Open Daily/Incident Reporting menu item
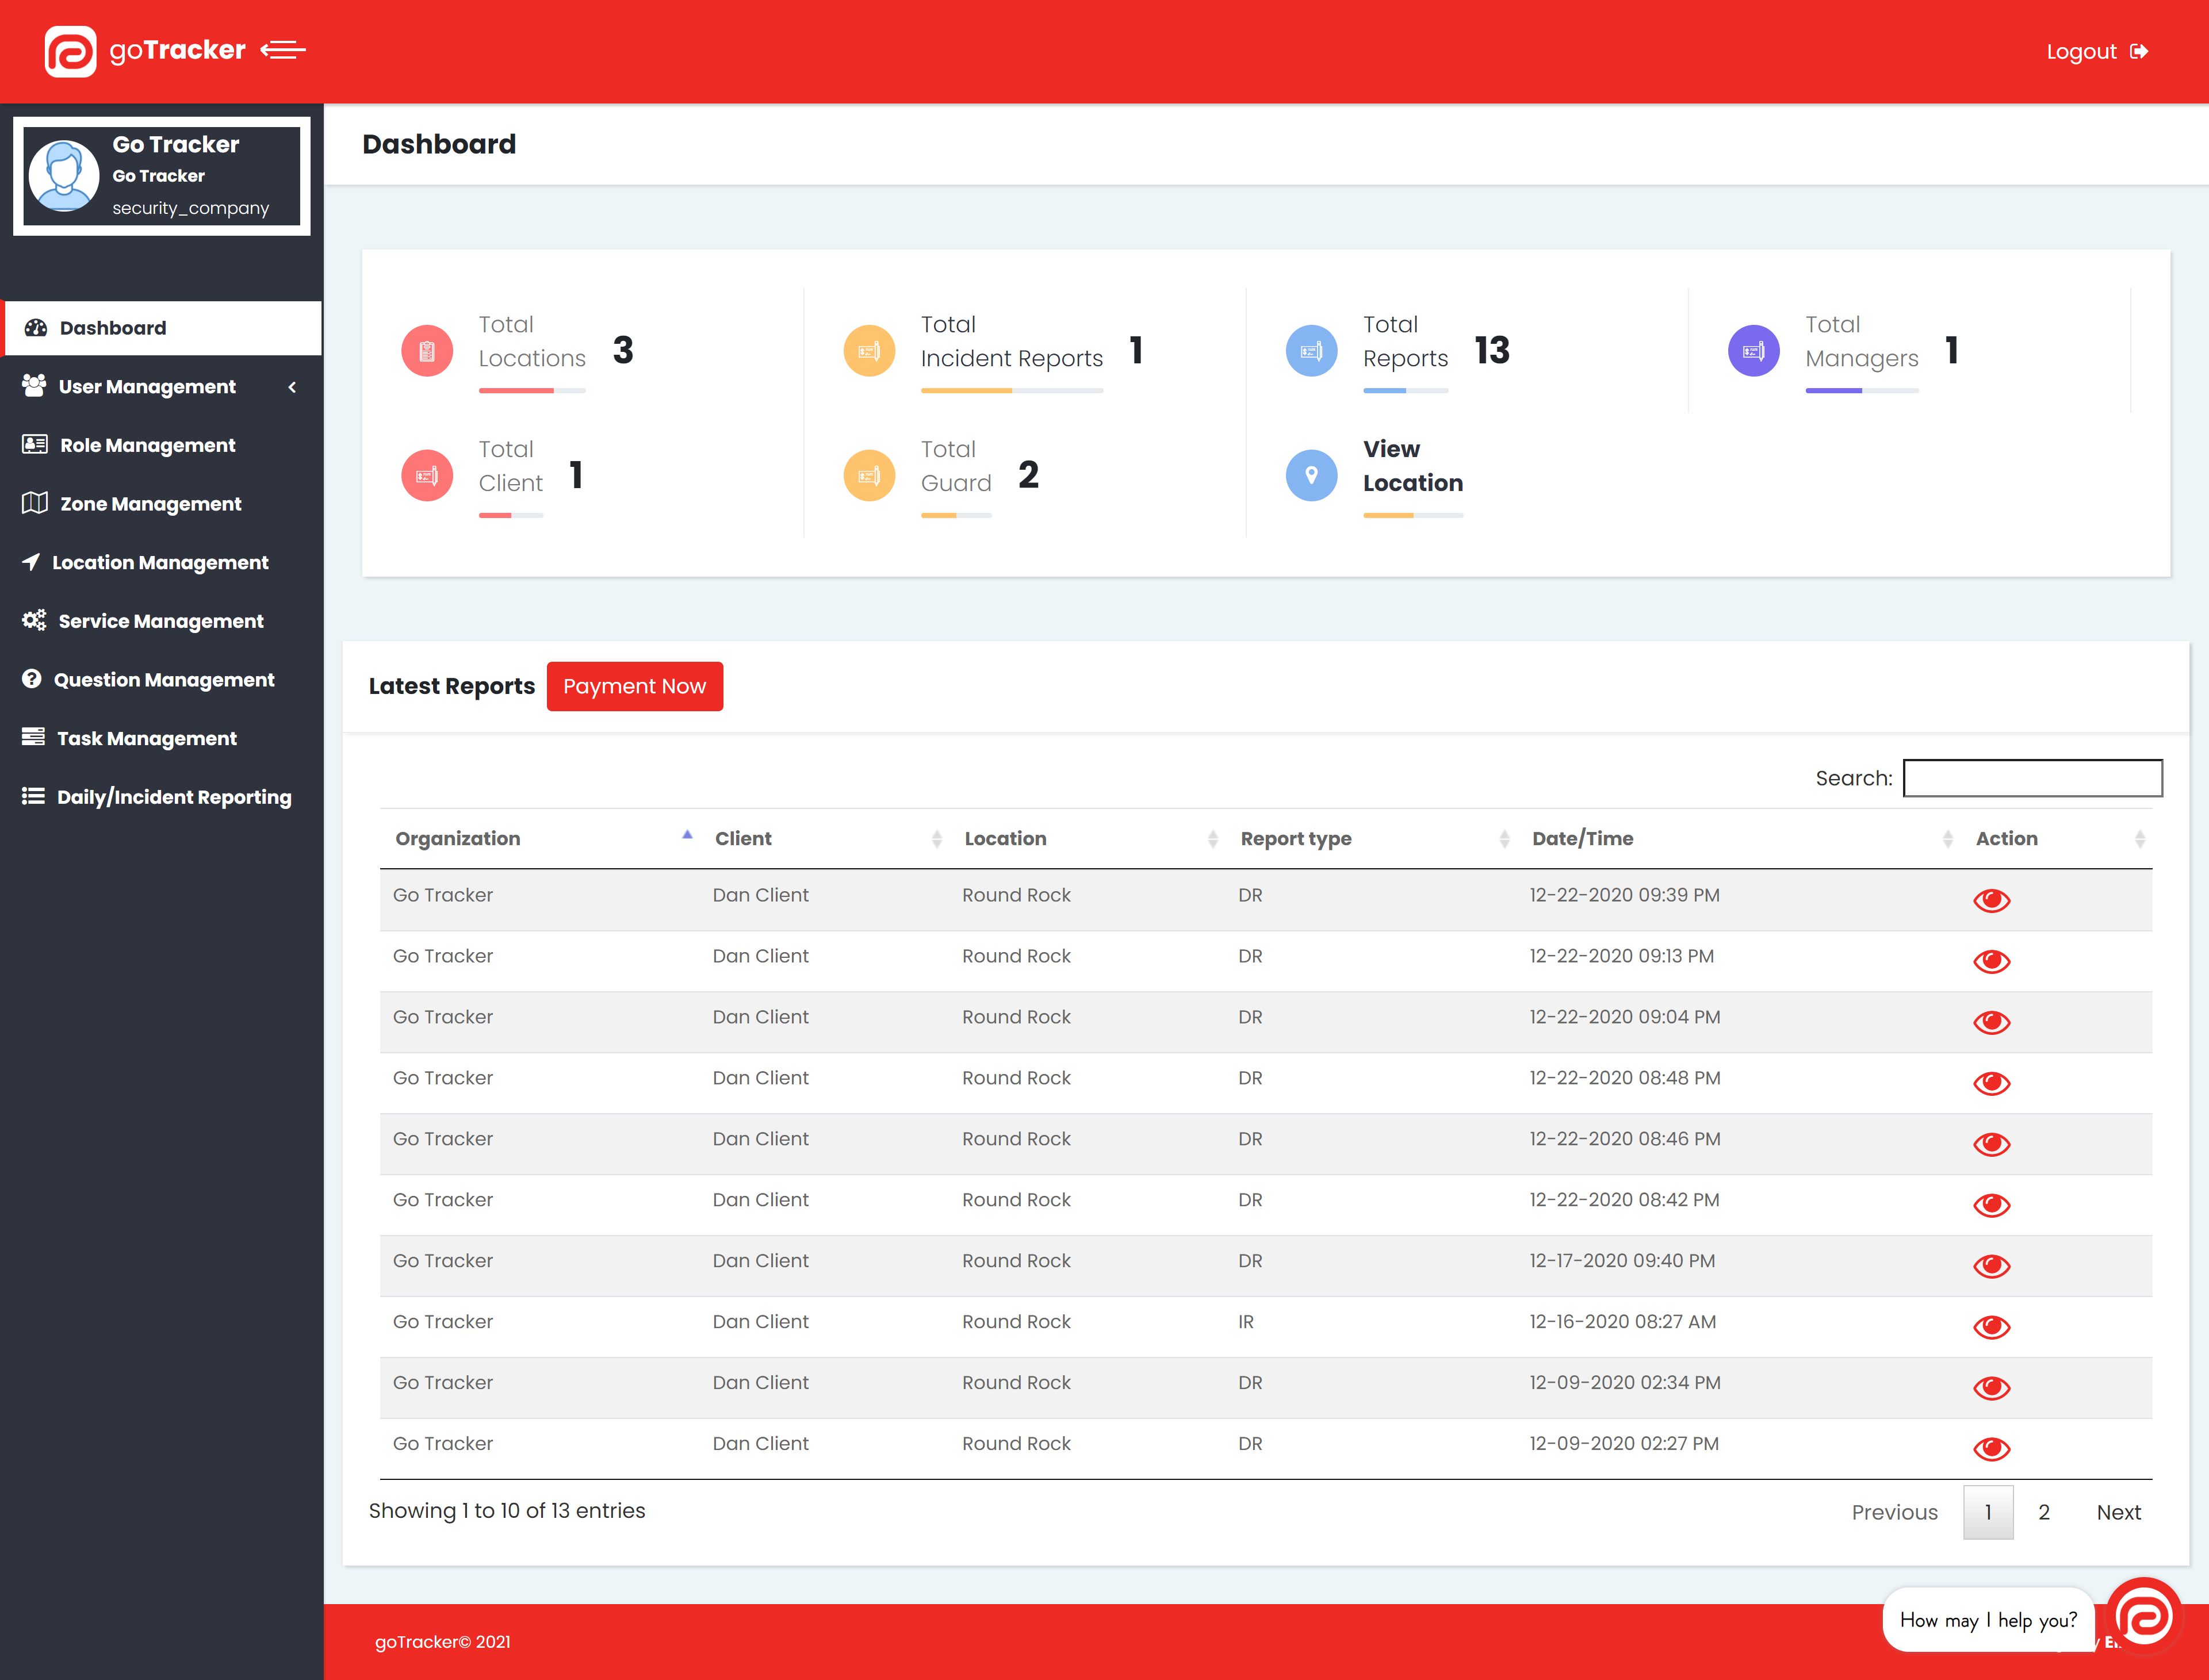The width and height of the screenshot is (2209, 1680). coord(174,797)
